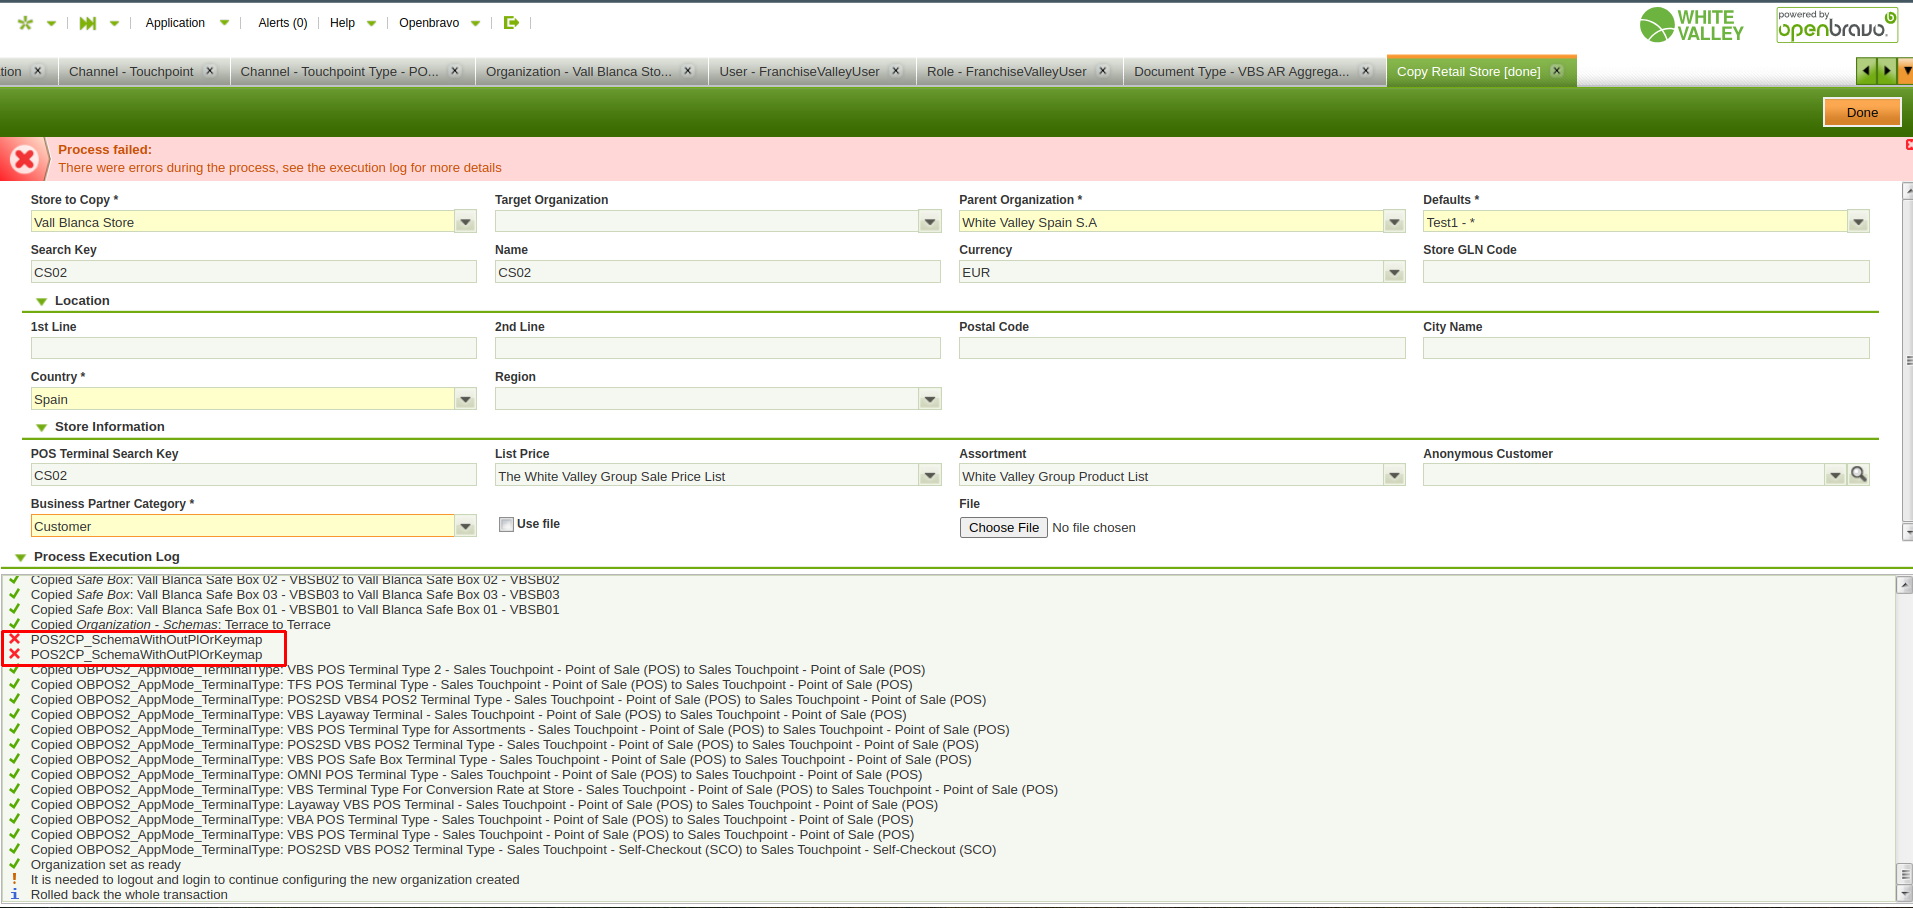Switch to User - FranchiseValleyUser tab
The width and height of the screenshot is (1913, 908).
point(799,71)
